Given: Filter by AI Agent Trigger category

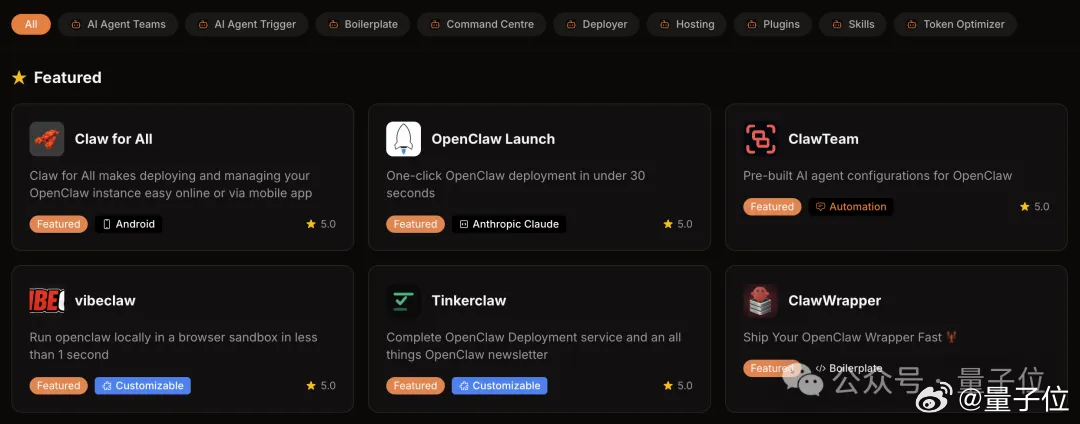Looking at the screenshot, I should pos(247,24).
